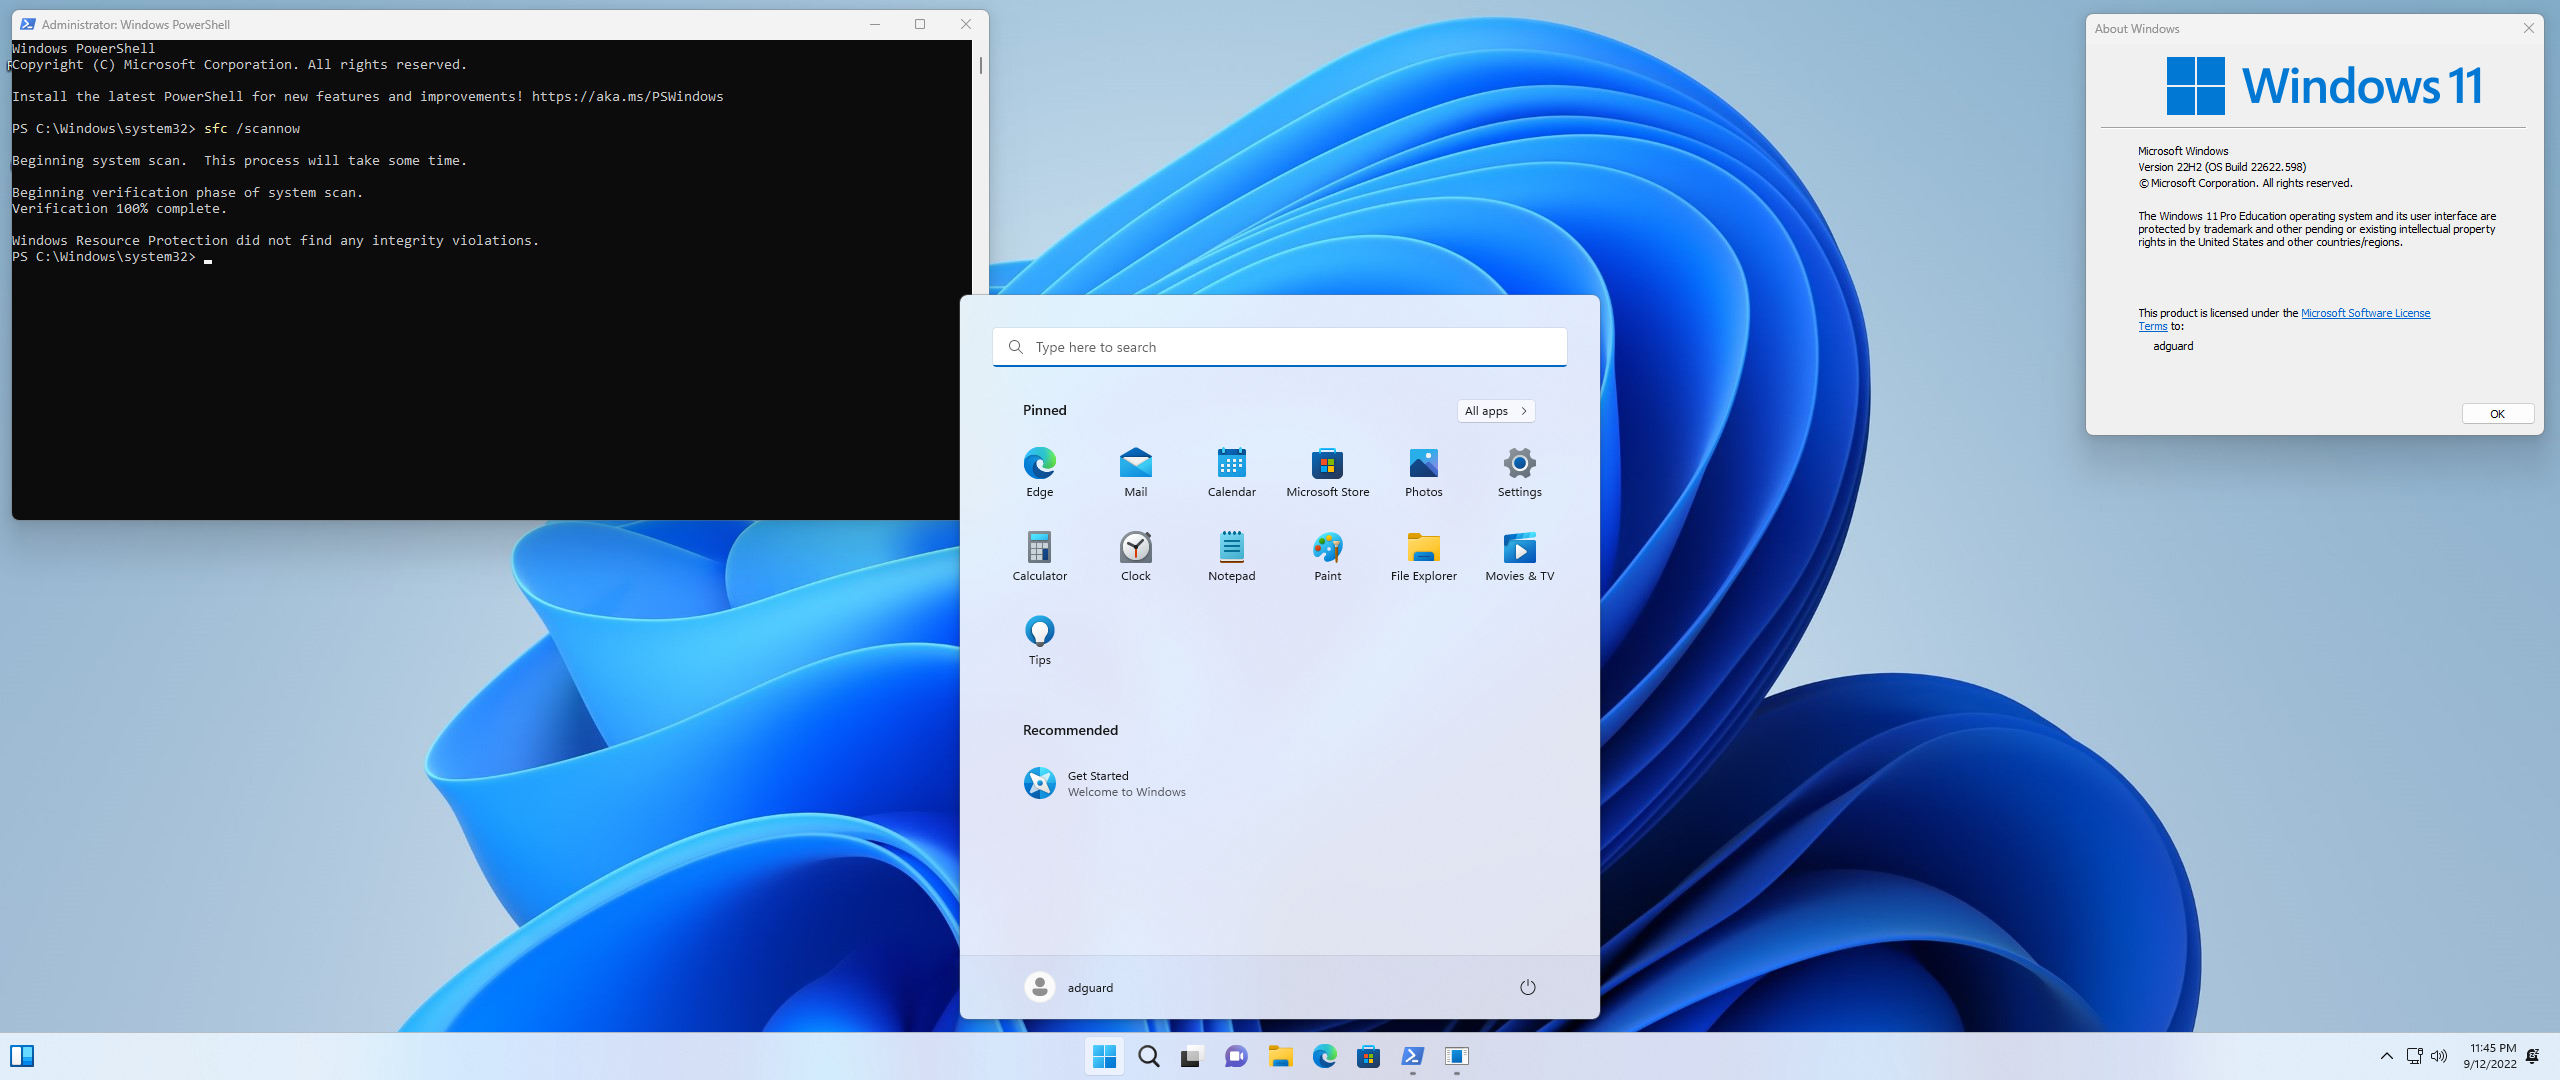
Task: Expand the All apps list
Action: (1495, 411)
